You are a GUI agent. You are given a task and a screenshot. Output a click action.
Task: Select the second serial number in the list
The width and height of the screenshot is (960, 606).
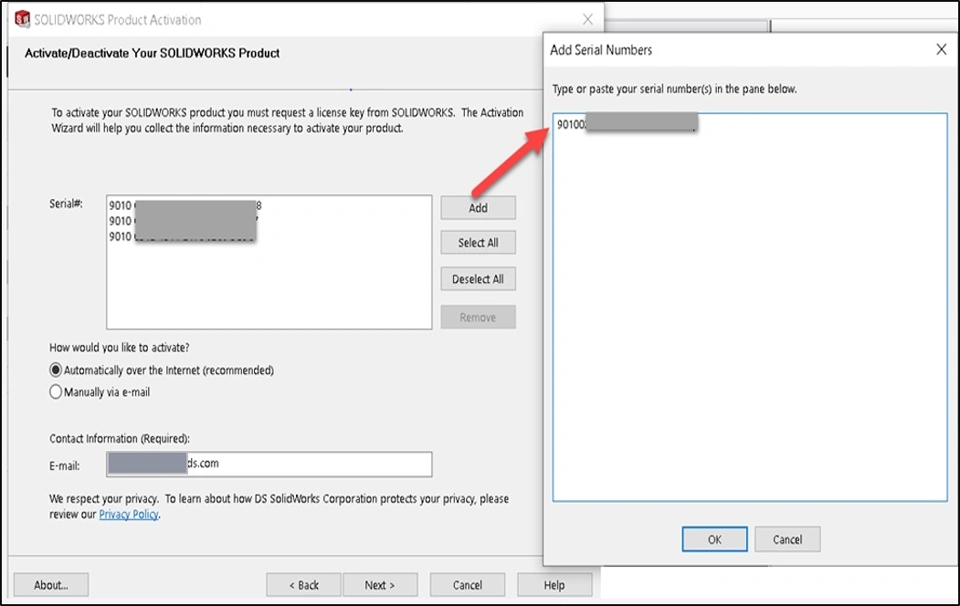(x=184, y=221)
